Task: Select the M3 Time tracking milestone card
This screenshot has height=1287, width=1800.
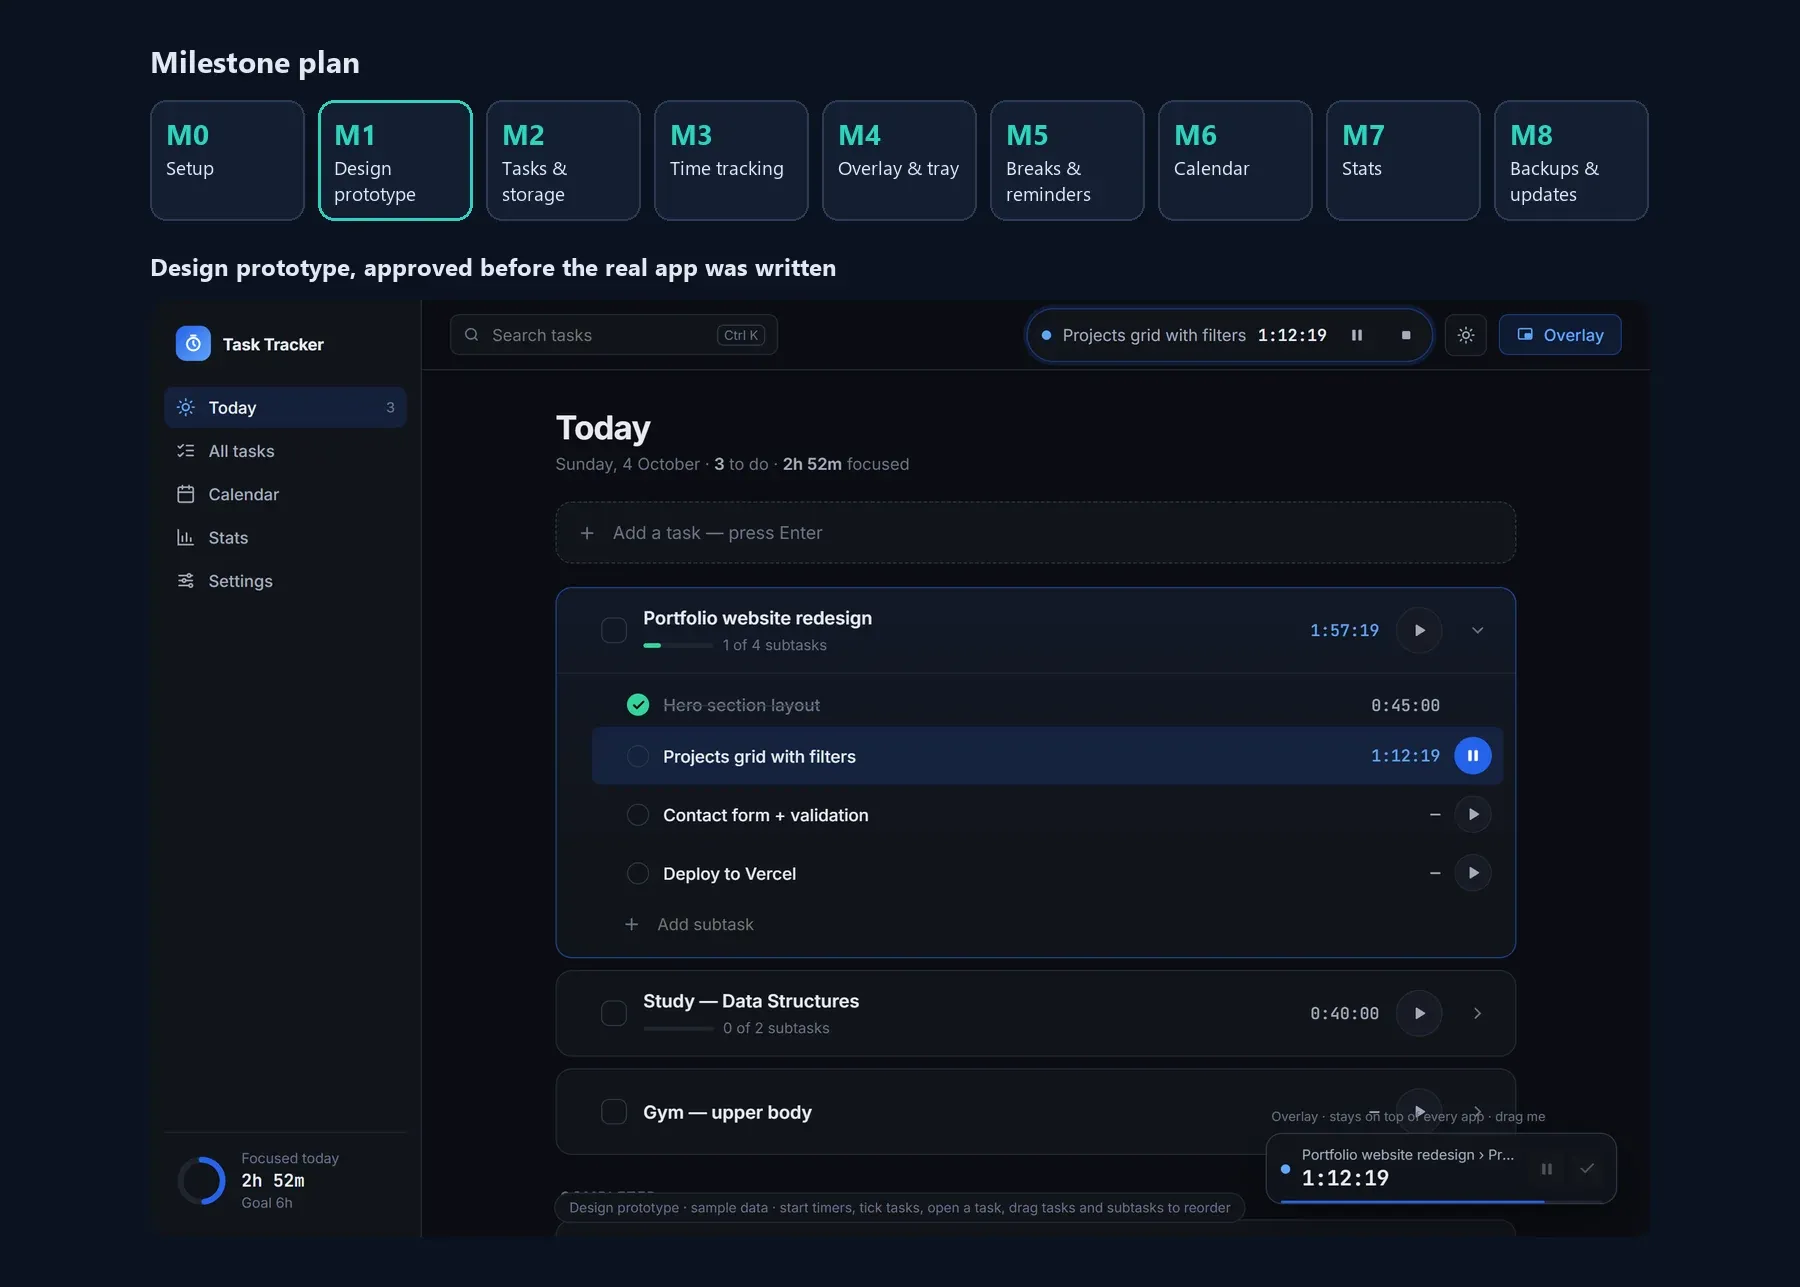Action: 731,160
